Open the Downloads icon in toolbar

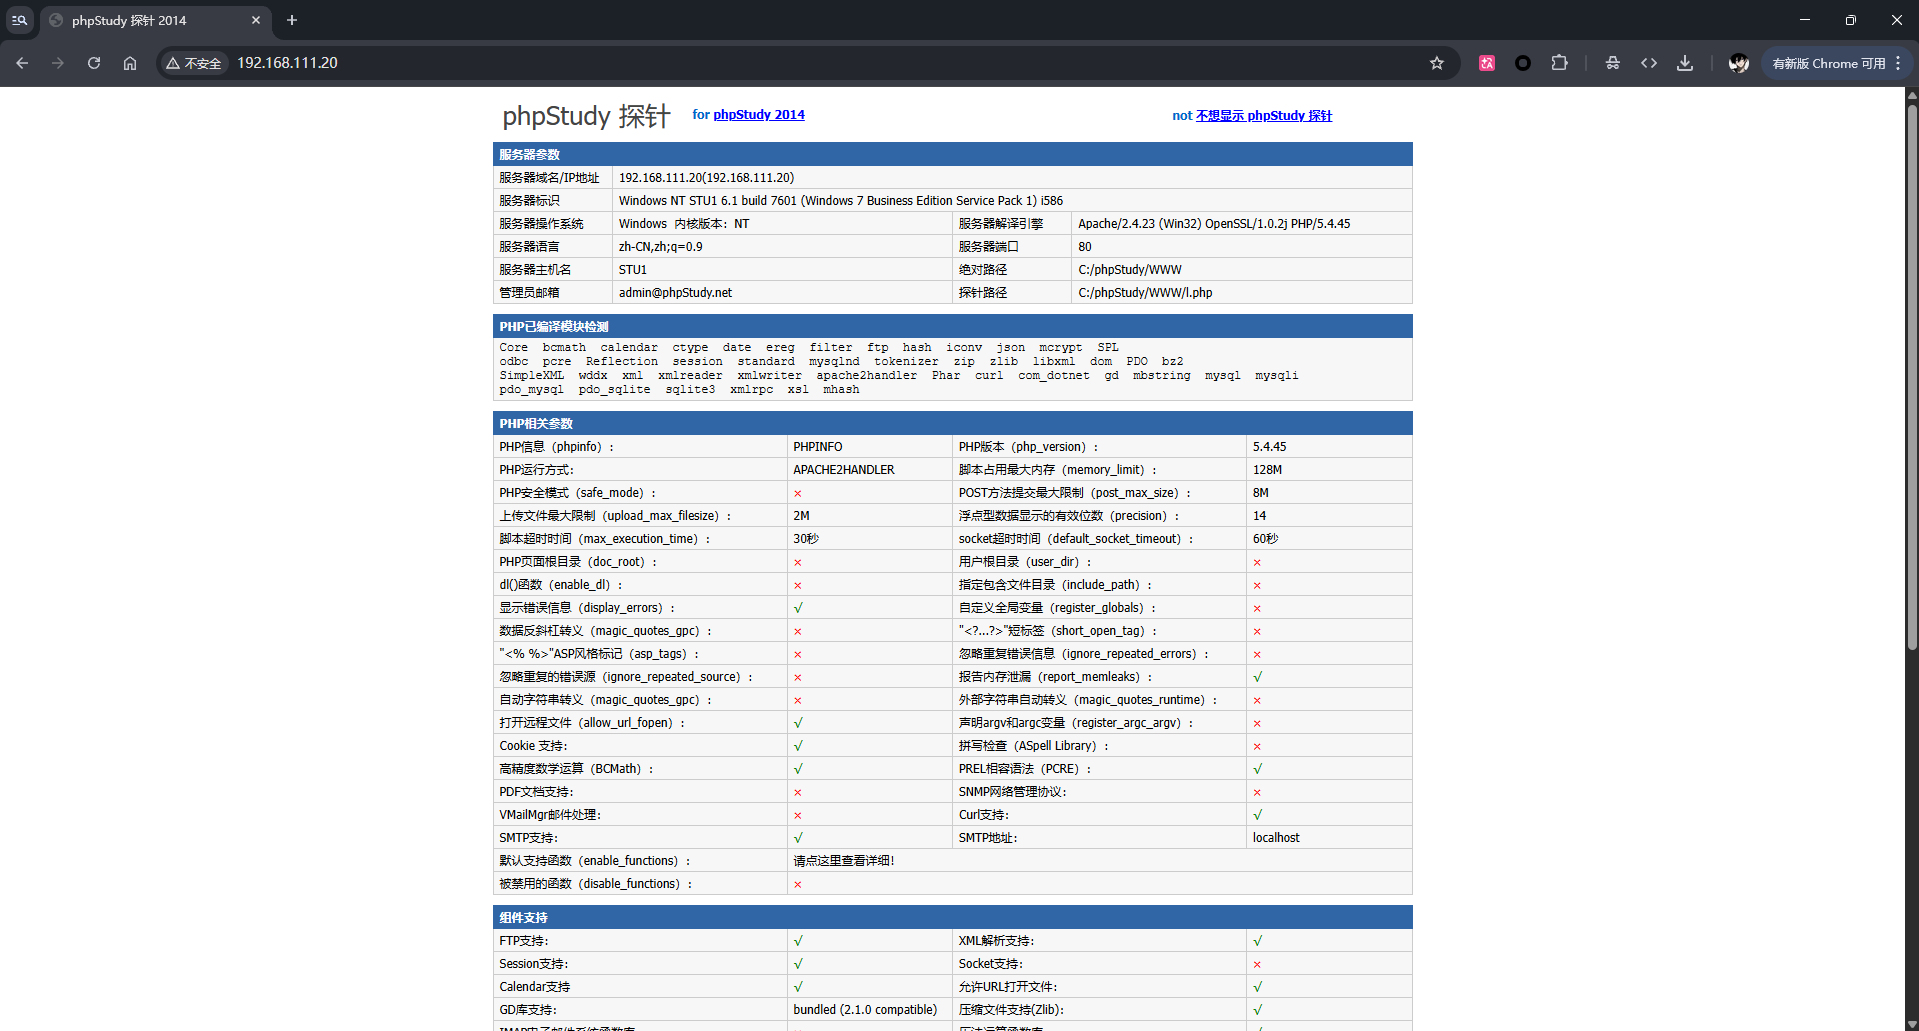pos(1685,63)
